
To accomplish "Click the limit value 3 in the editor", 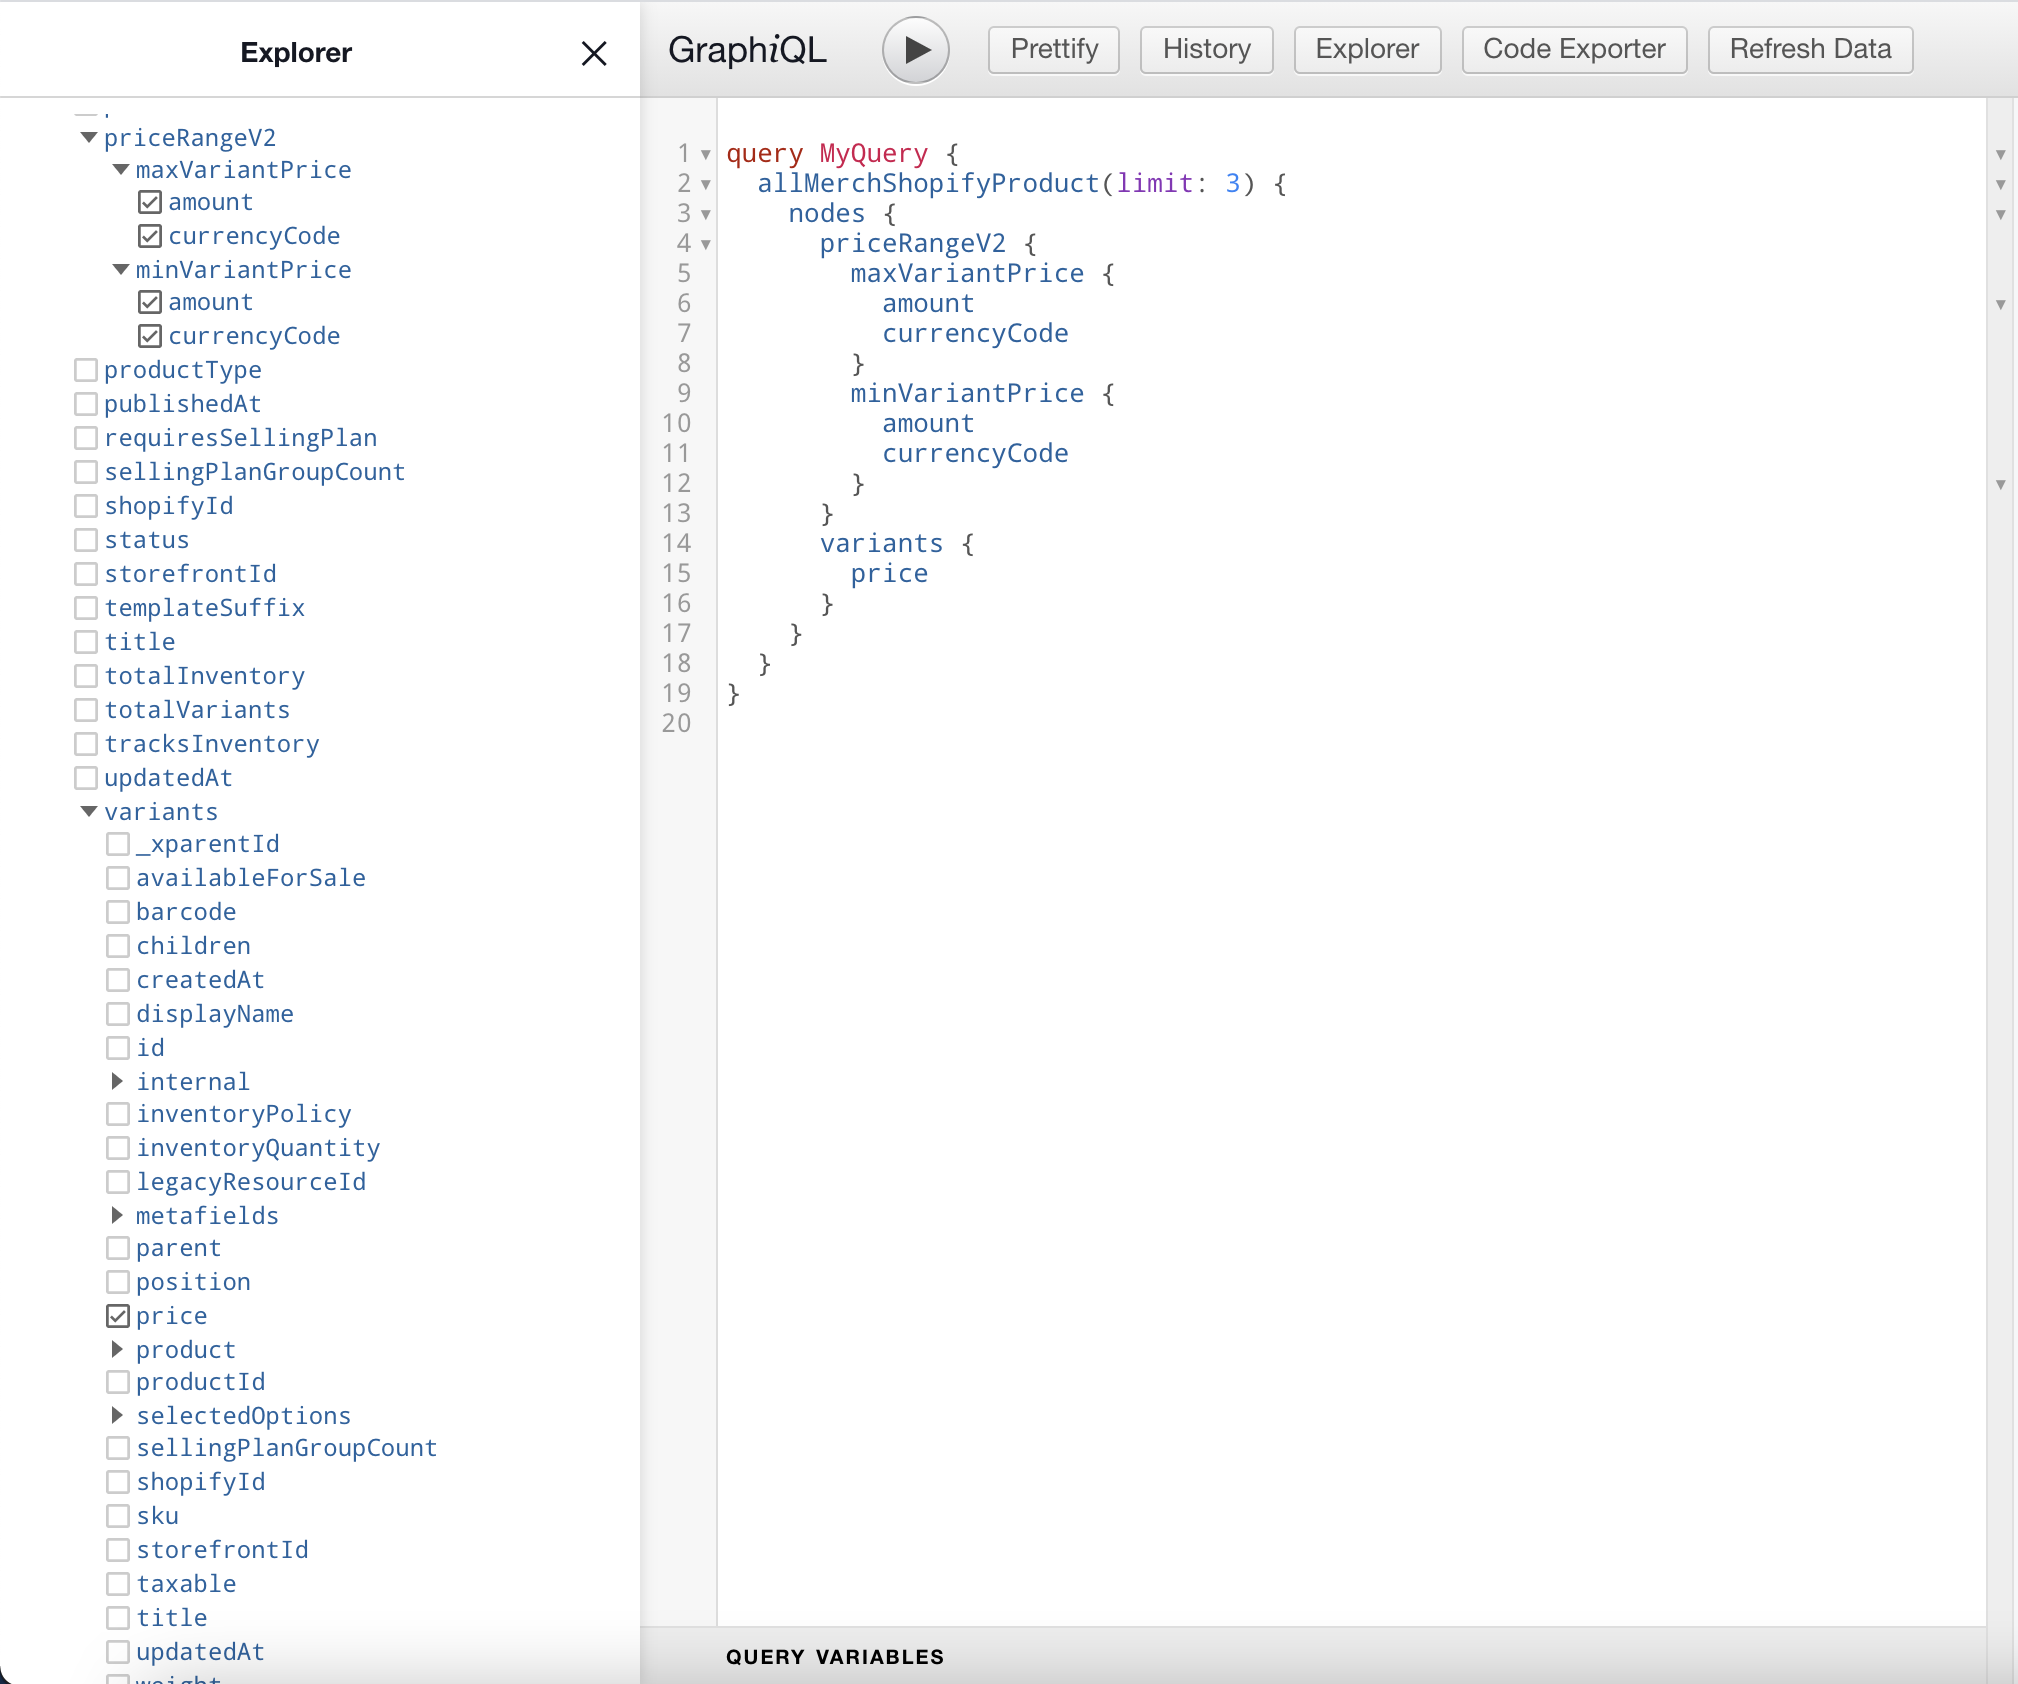I will [x=1232, y=183].
